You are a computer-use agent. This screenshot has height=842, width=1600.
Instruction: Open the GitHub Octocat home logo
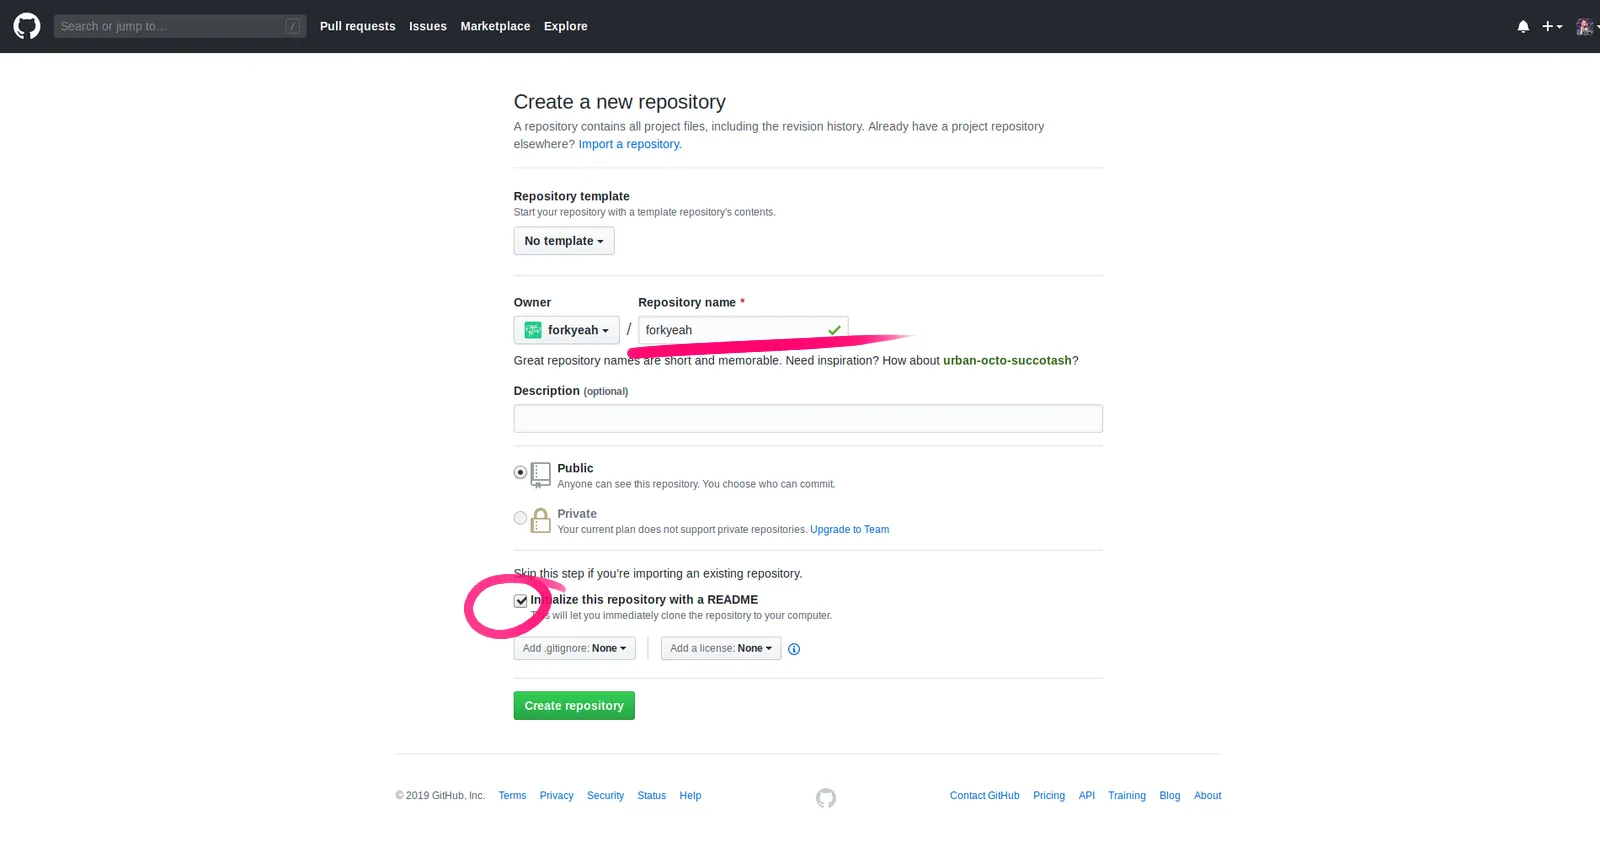point(27,26)
